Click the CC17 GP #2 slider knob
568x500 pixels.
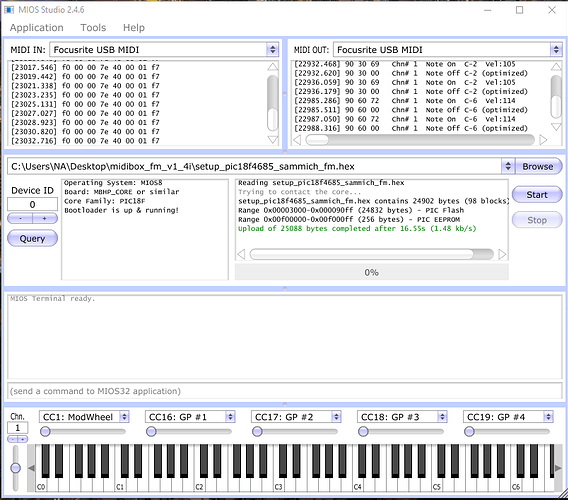coord(257,432)
